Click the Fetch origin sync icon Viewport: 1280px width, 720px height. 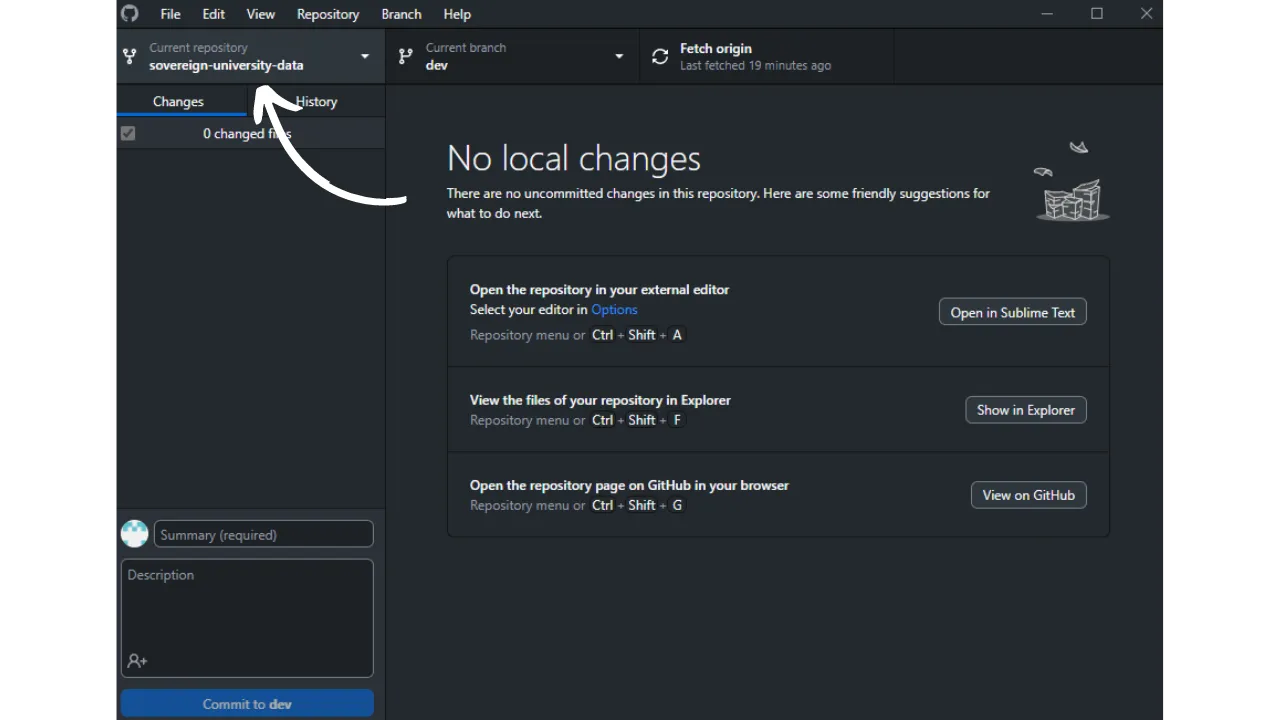[660, 57]
